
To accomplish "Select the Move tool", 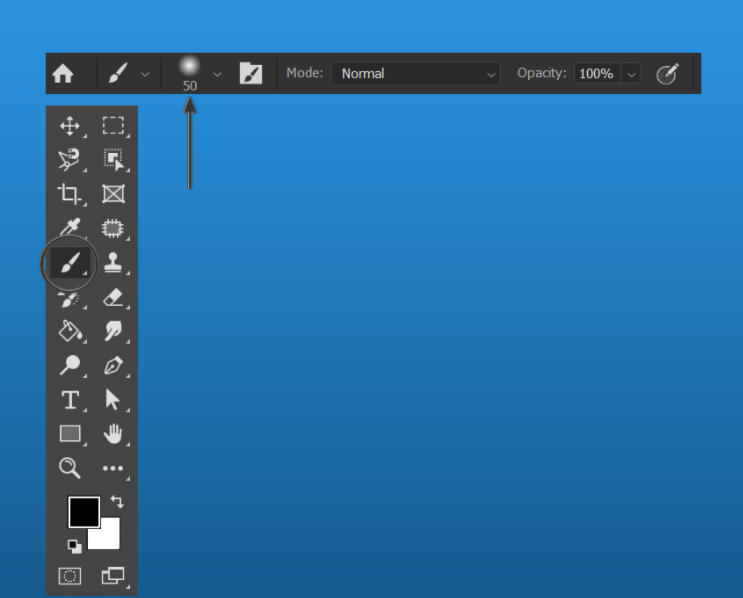I will coord(70,126).
